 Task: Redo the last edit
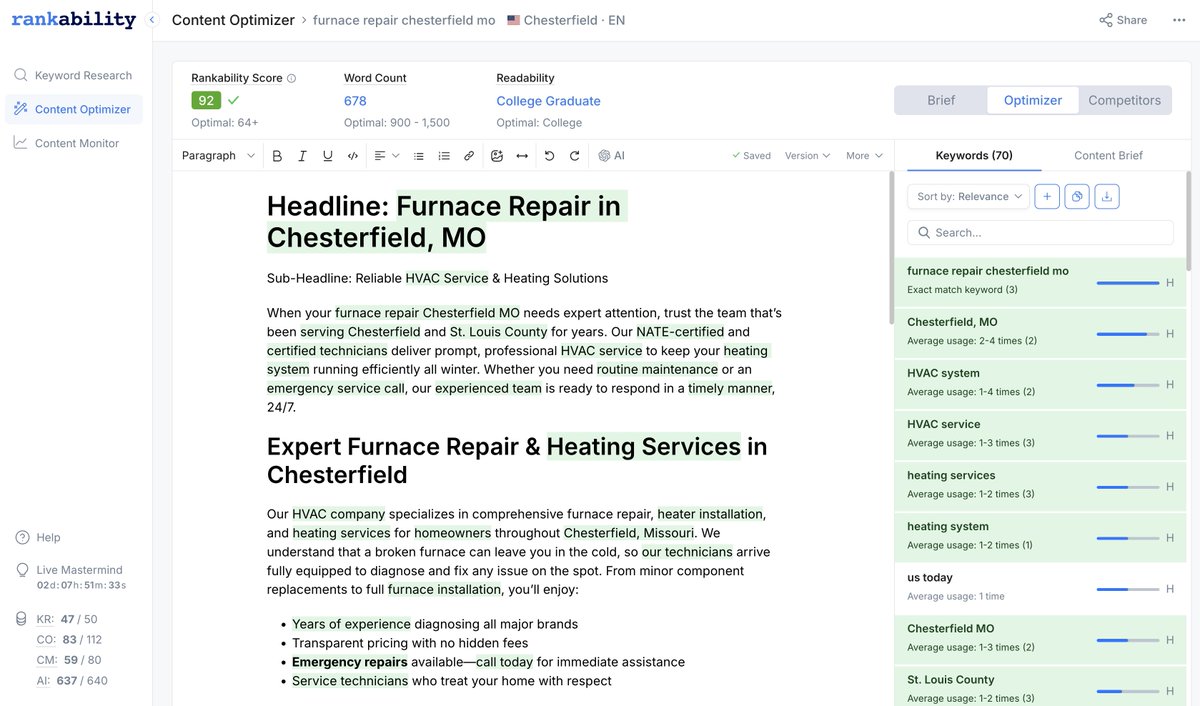(574, 156)
